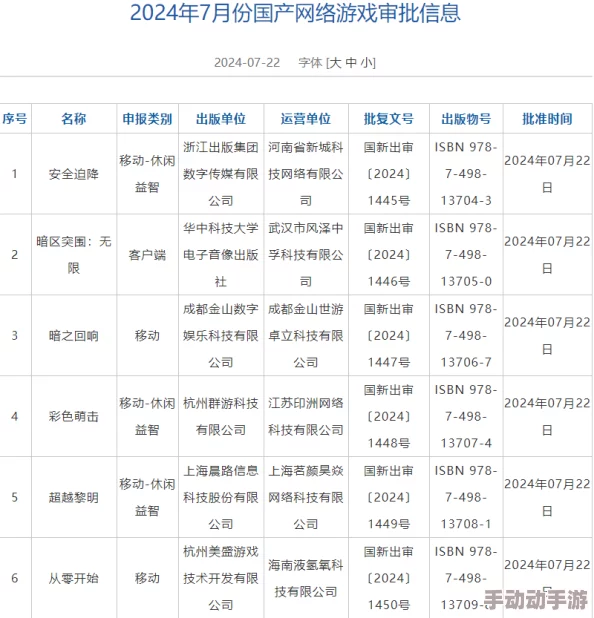Screen dimensions: 594x618
Task: Click approval number 国新出审〔2024〕1450号
Action: pyautogui.click(x=389, y=578)
